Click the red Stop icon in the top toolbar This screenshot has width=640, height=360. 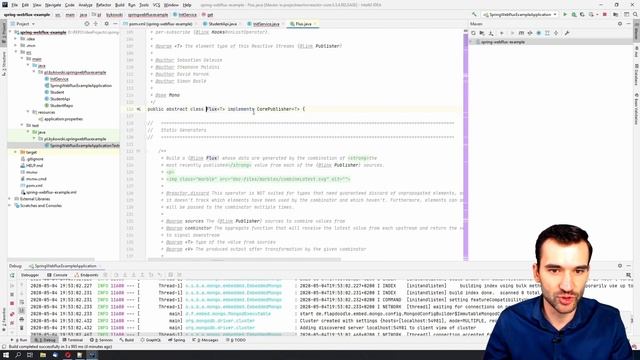pos(605,15)
